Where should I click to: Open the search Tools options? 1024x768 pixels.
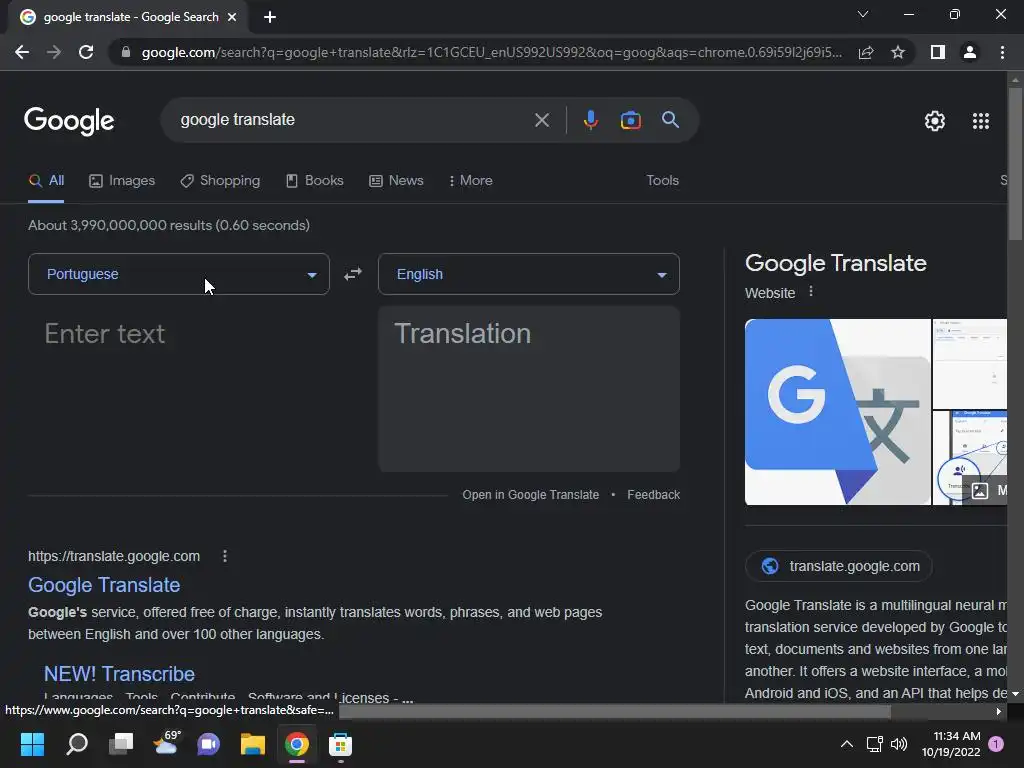tap(662, 181)
